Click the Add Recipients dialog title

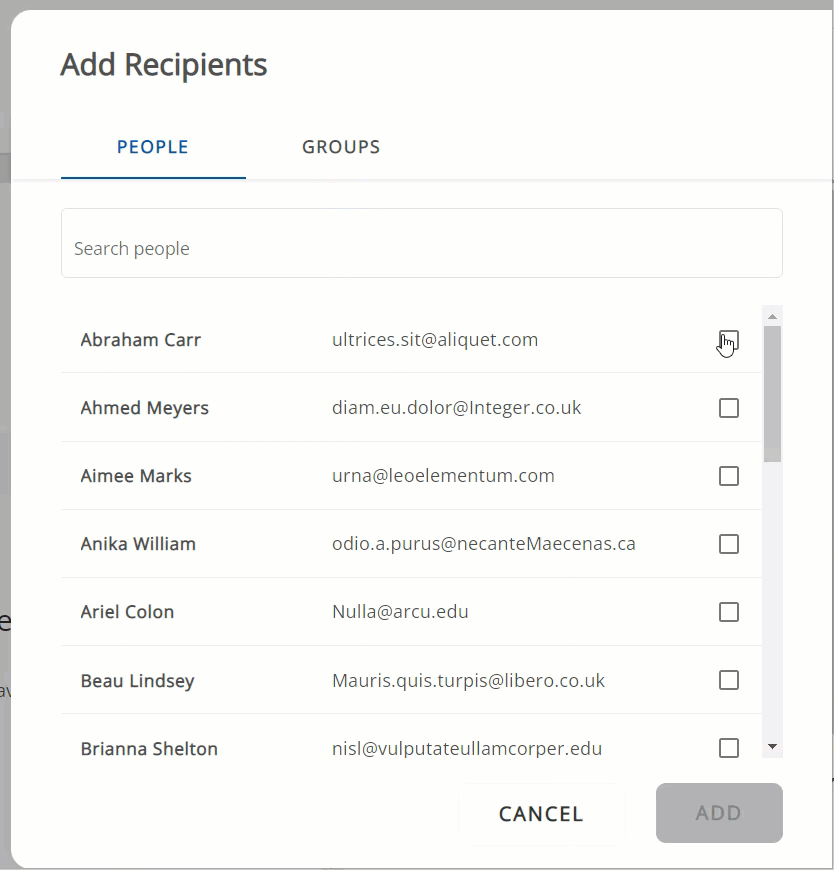click(x=163, y=65)
